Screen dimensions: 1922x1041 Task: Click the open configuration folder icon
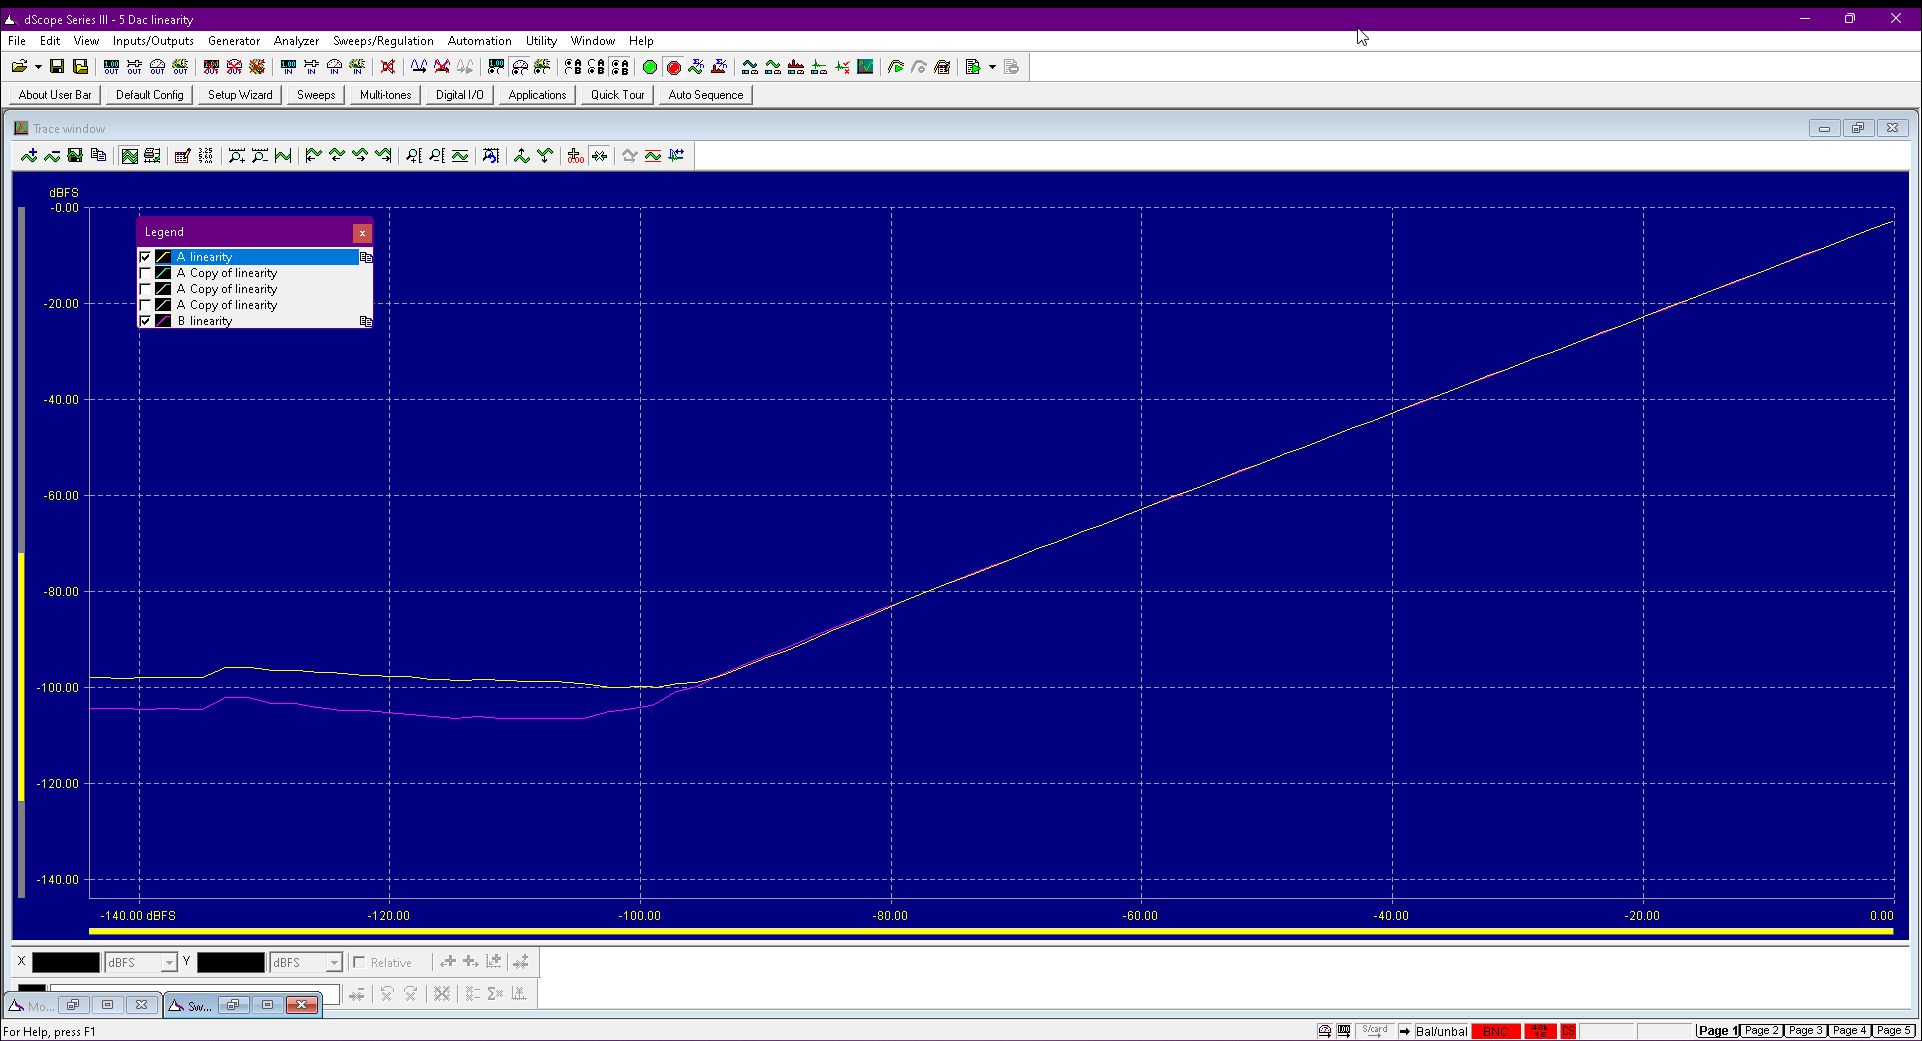[19, 67]
